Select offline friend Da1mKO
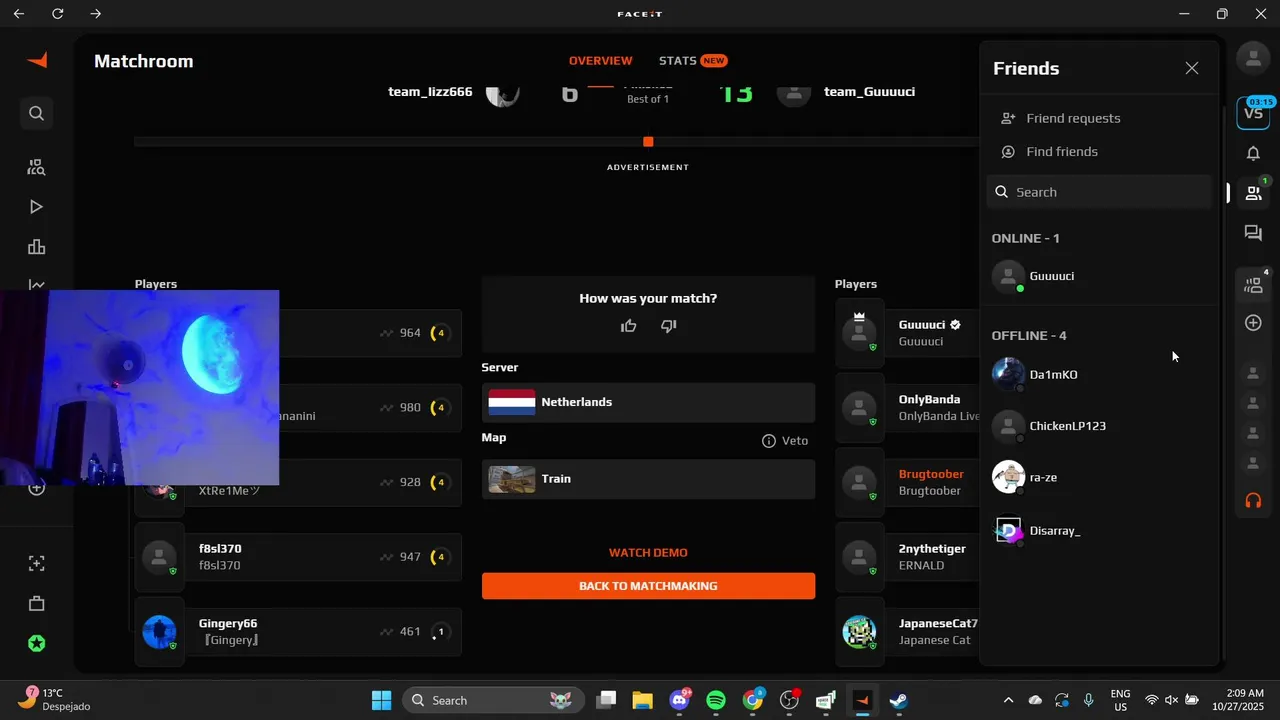1280x720 pixels. (1099, 375)
